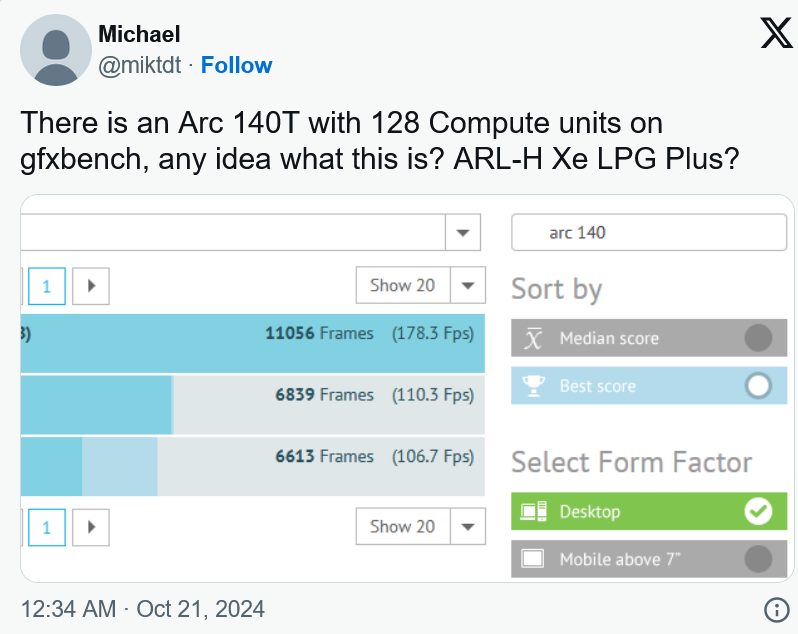The image size is (798, 634).
Task: Open the 12:34 AM Oct 21, 2024 timestamp
Action: point(142,609)
